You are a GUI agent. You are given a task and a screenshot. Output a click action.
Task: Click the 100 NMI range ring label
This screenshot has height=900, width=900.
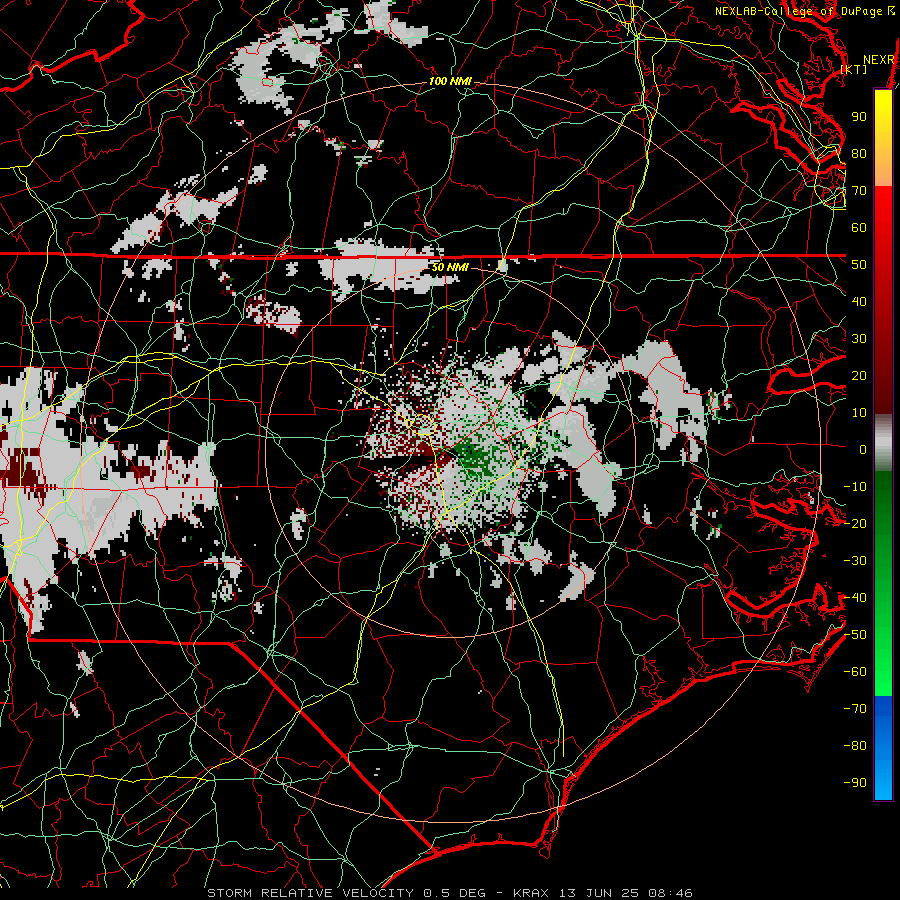(x=450, y=82)
